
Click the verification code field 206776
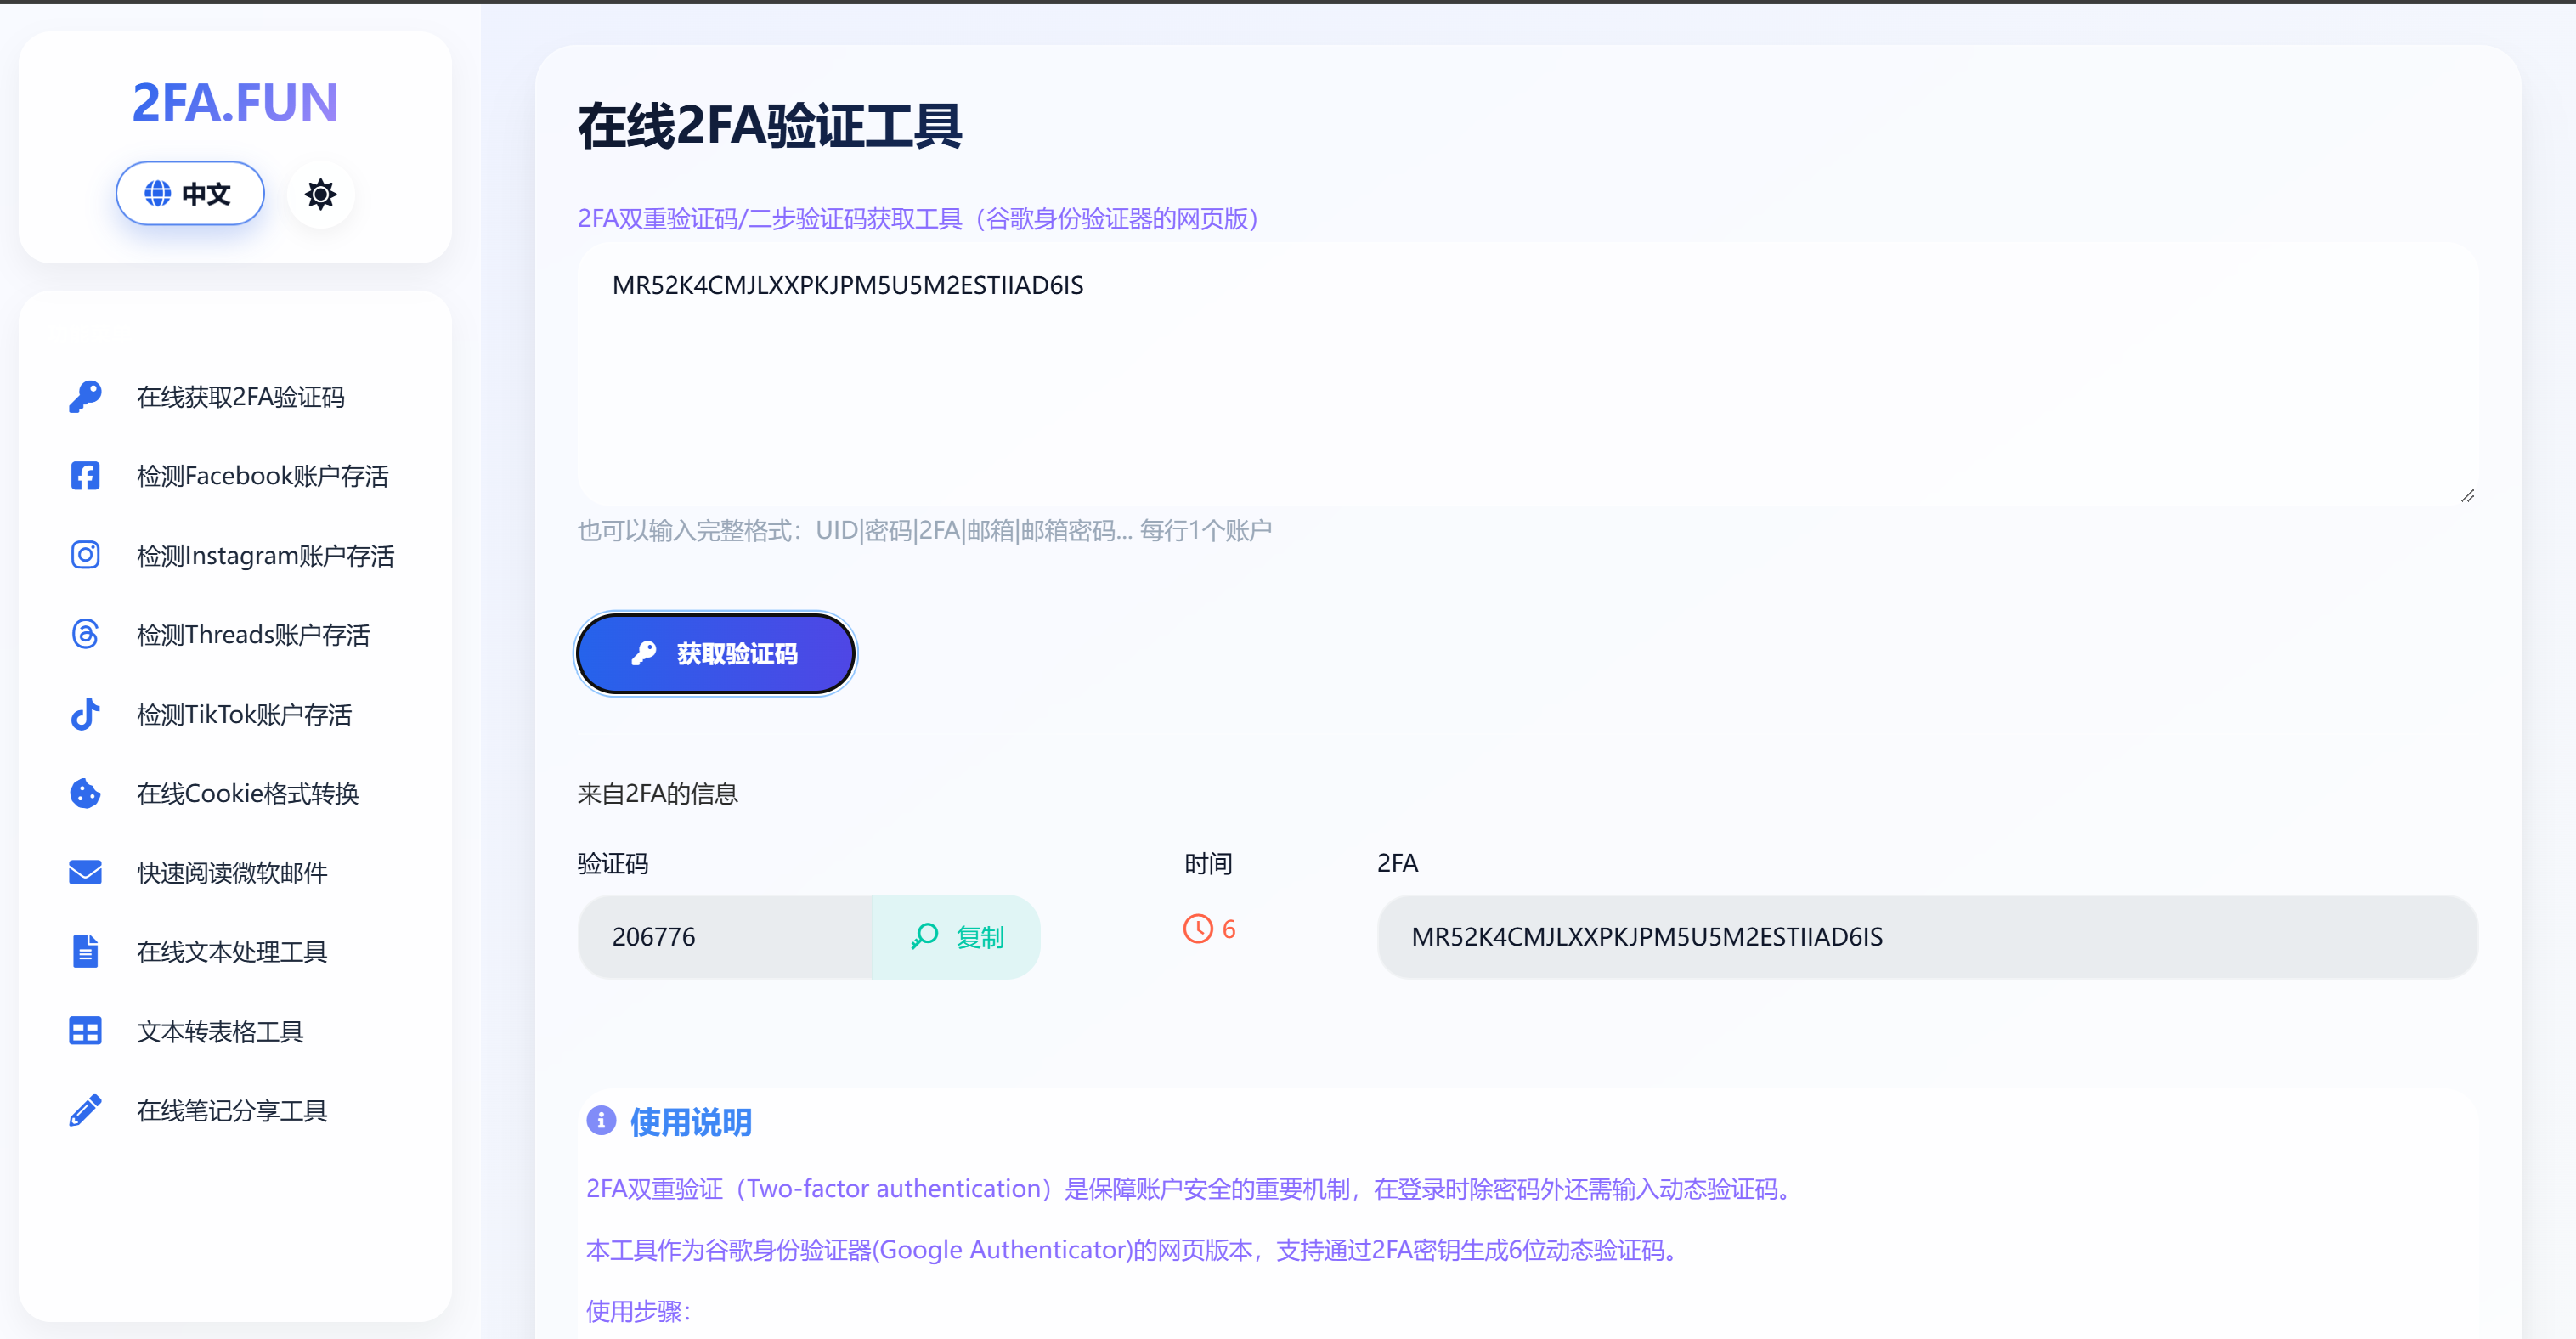725,937
